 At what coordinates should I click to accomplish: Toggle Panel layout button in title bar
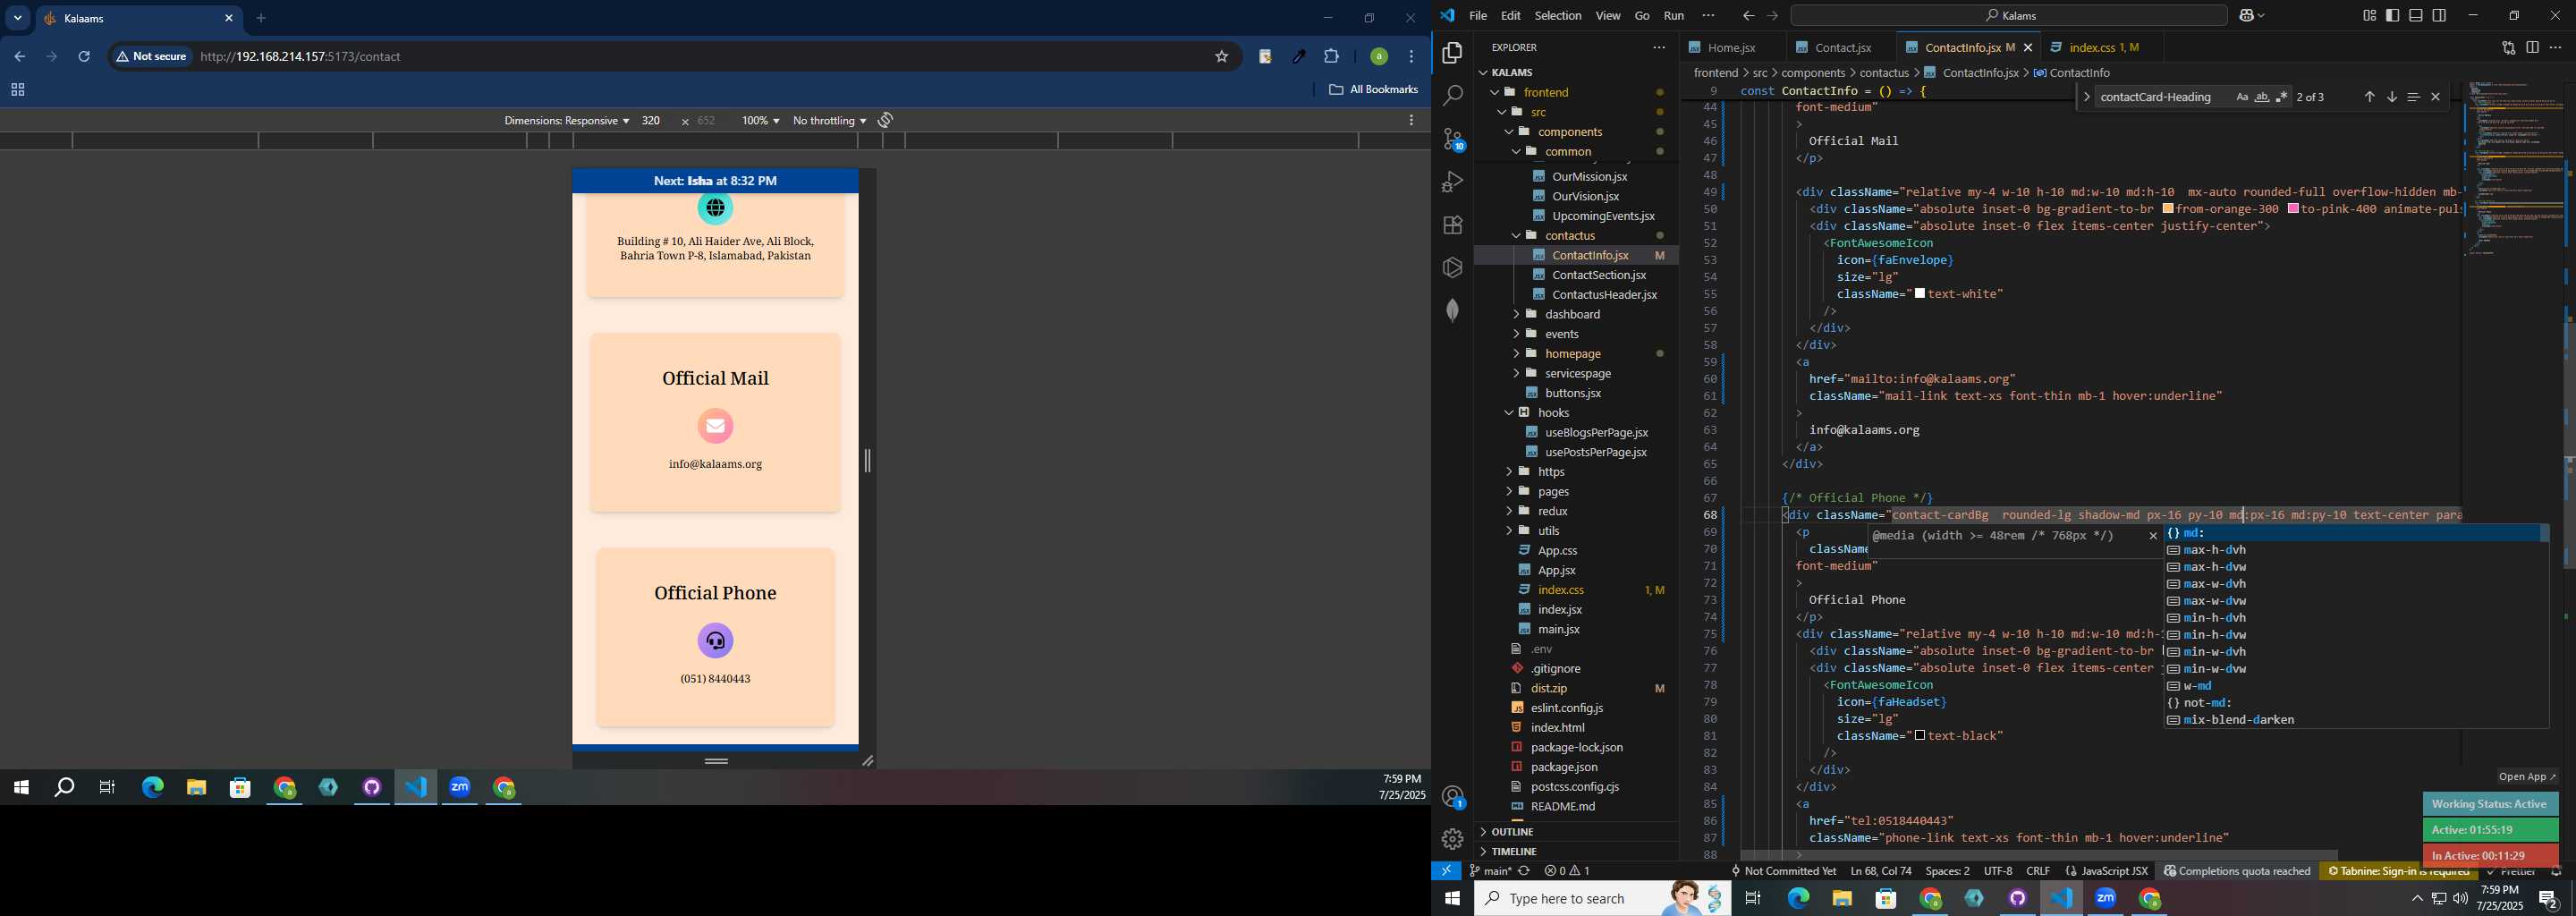click(2416, 16)
